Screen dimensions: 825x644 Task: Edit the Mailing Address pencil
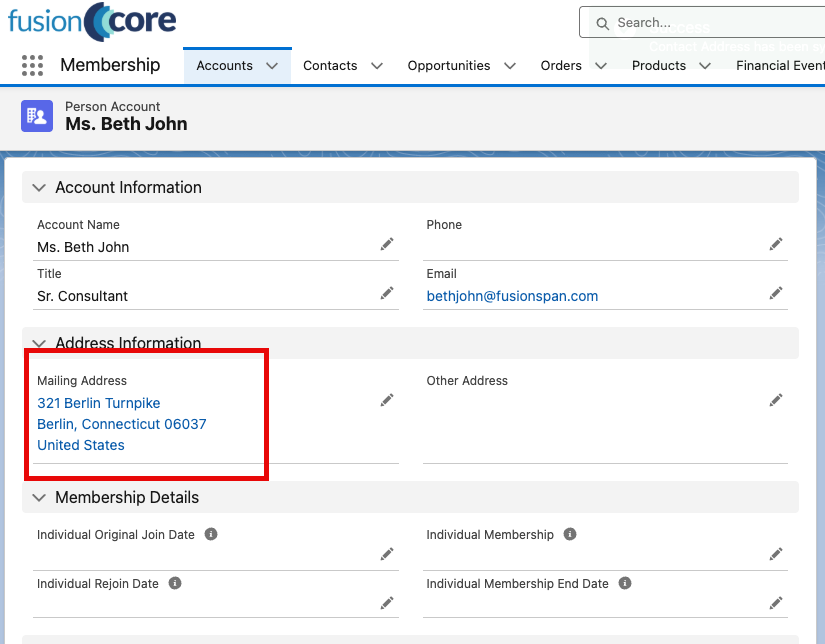click(387, 400)
